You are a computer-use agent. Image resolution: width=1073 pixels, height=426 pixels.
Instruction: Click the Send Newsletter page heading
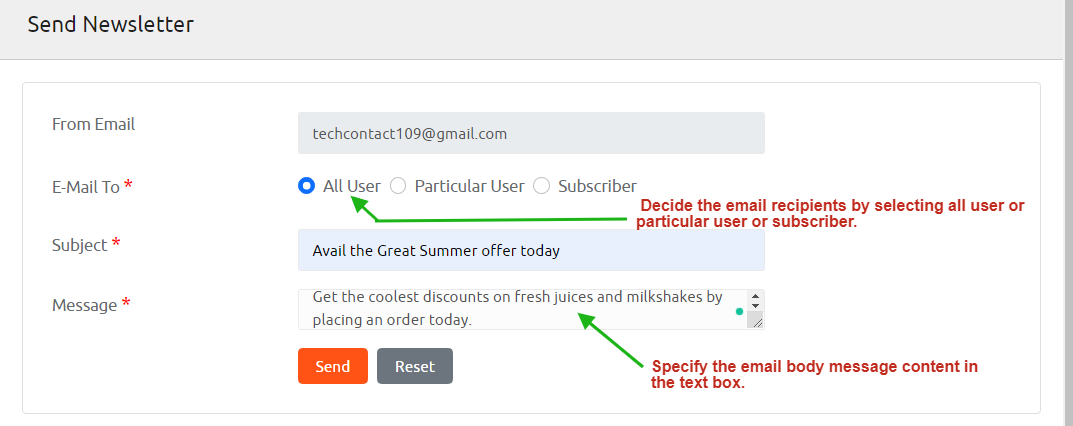110,25
